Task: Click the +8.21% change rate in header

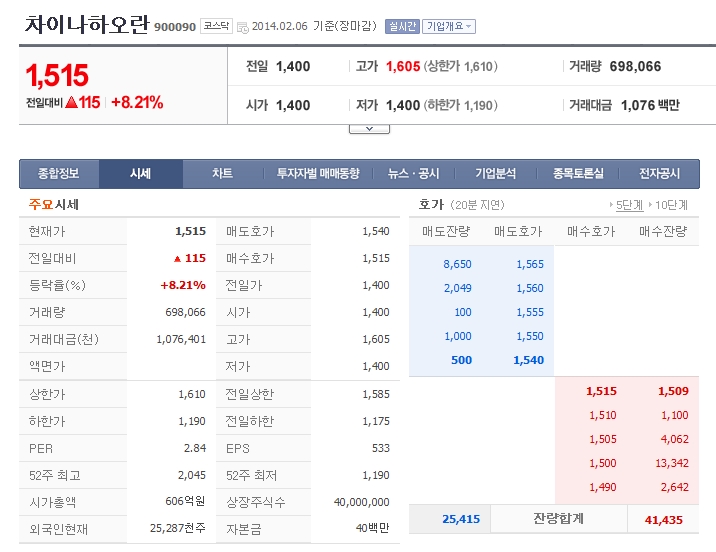Action: point(137,102)
